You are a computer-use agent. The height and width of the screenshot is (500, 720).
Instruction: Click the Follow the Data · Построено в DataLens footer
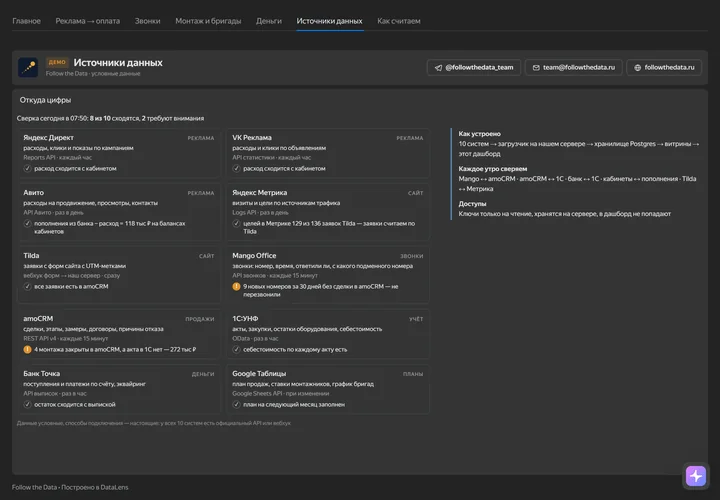70,487
